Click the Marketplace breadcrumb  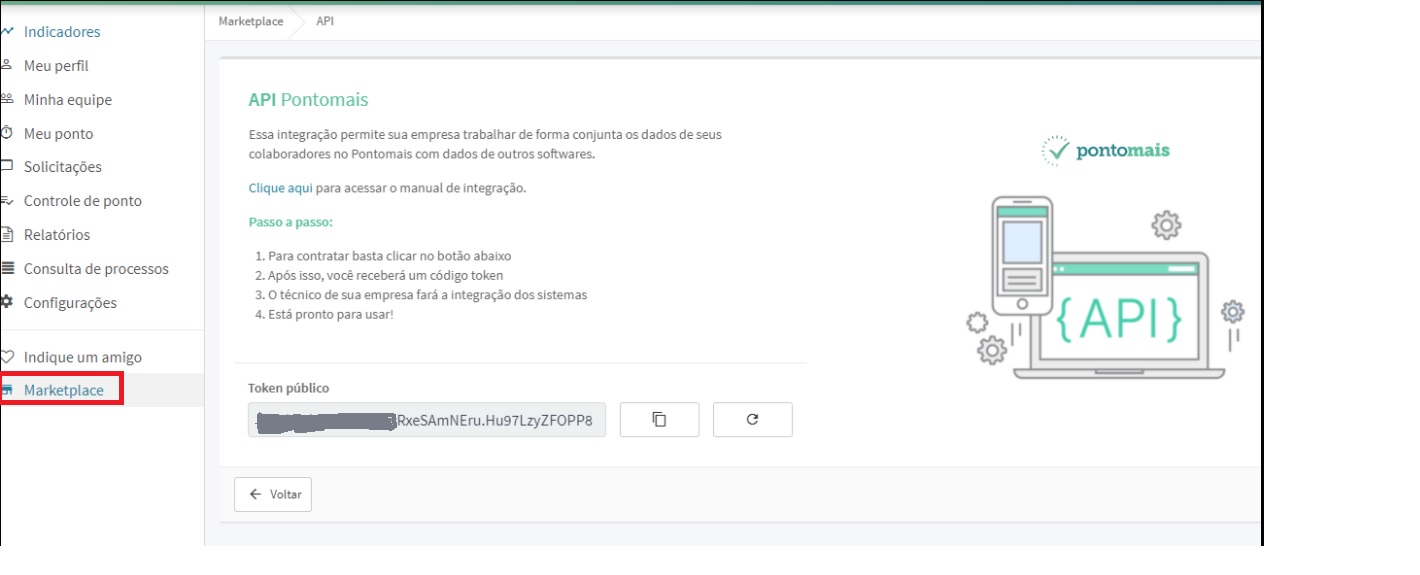[251, 21]
